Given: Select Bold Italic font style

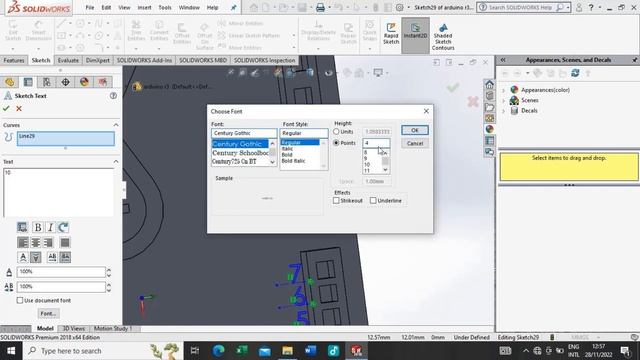Looking at the screenshot, I should pos(293,161).
